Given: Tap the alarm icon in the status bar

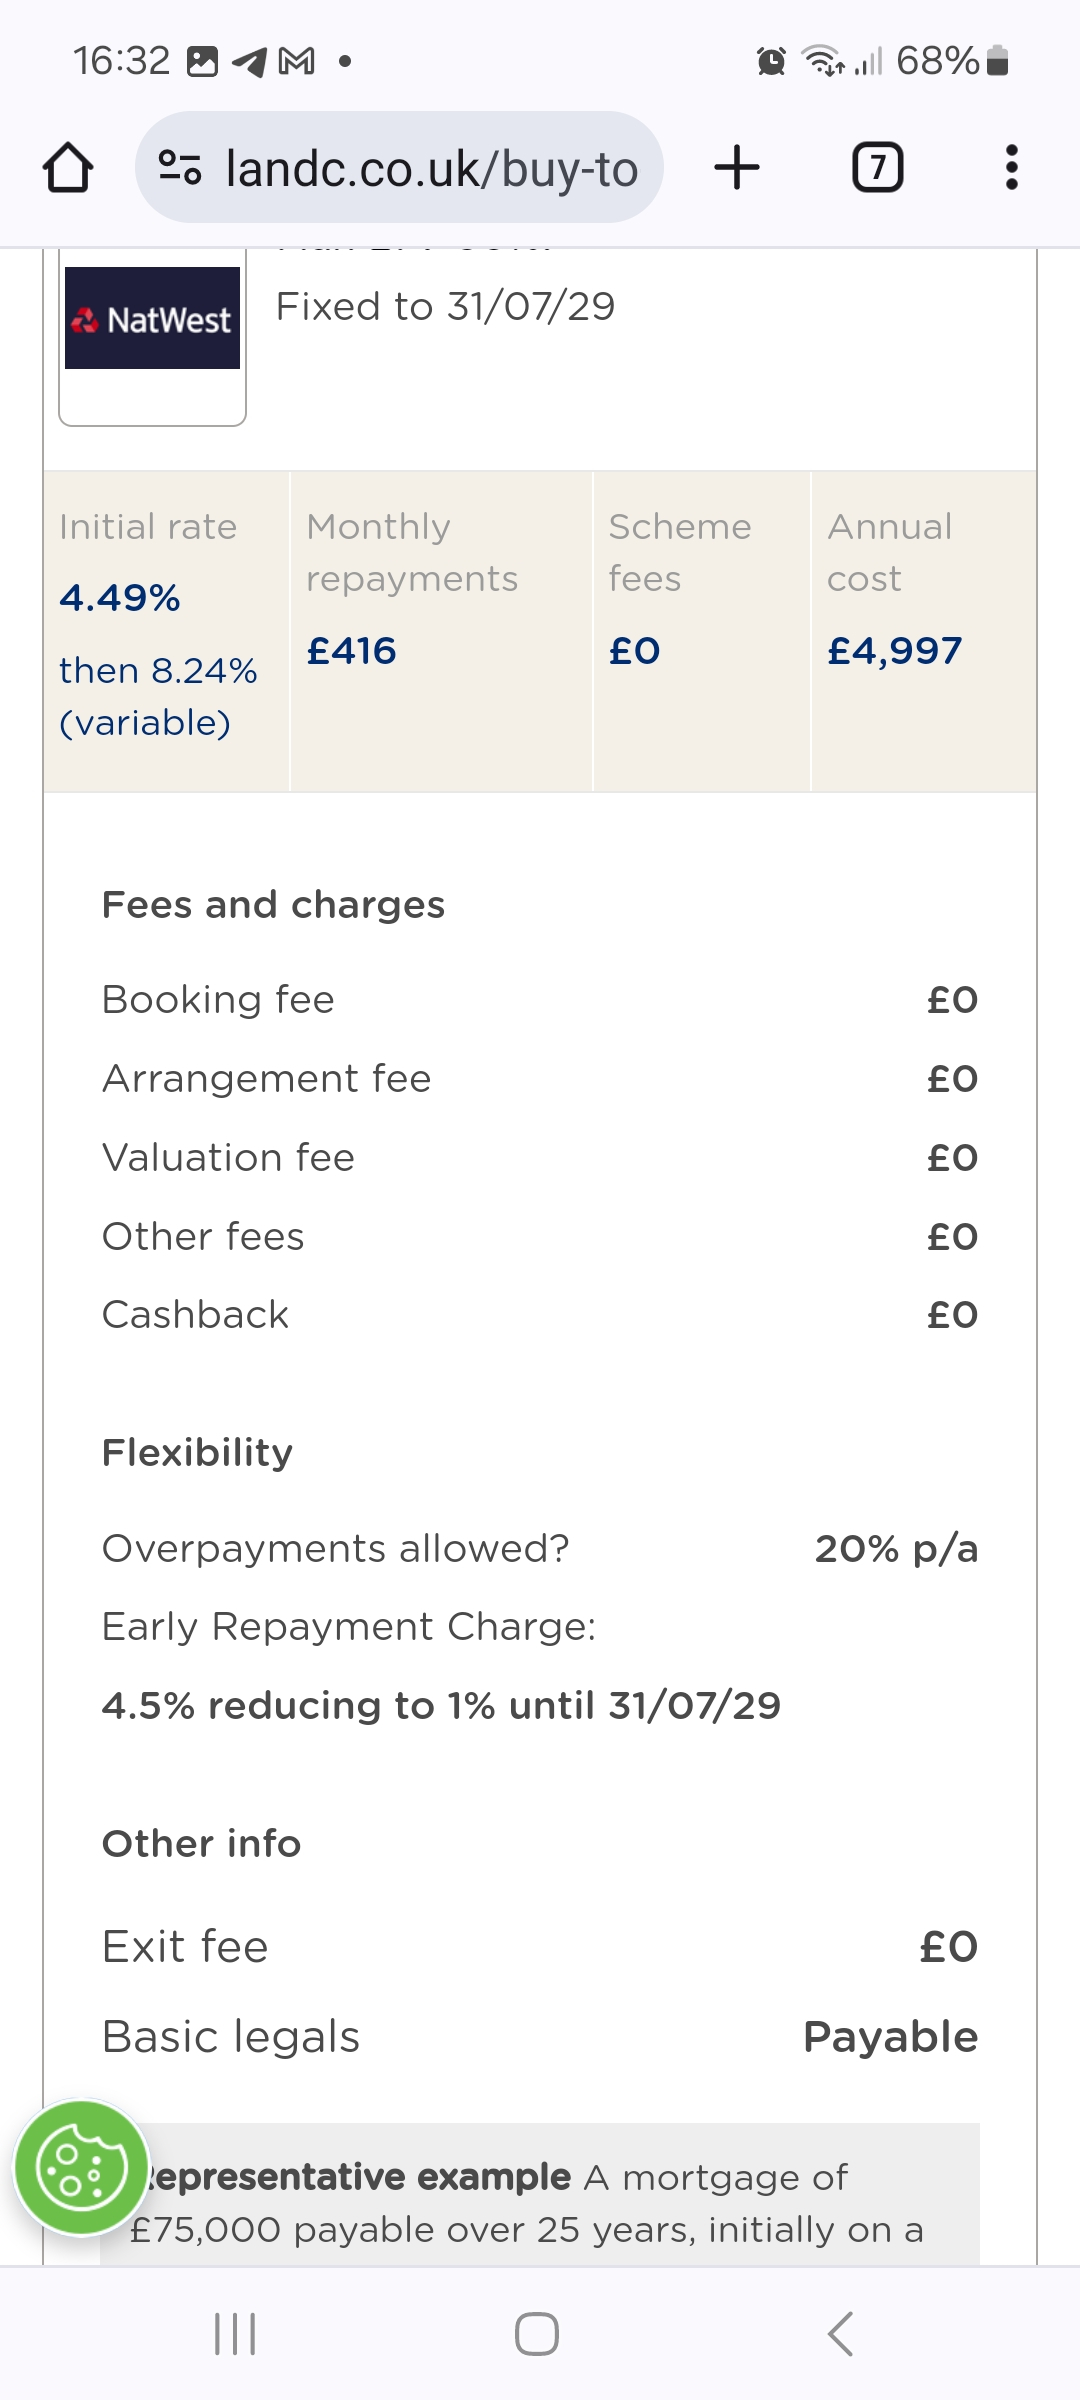Looking at the screenshot, I should click(x=771, y=62).
